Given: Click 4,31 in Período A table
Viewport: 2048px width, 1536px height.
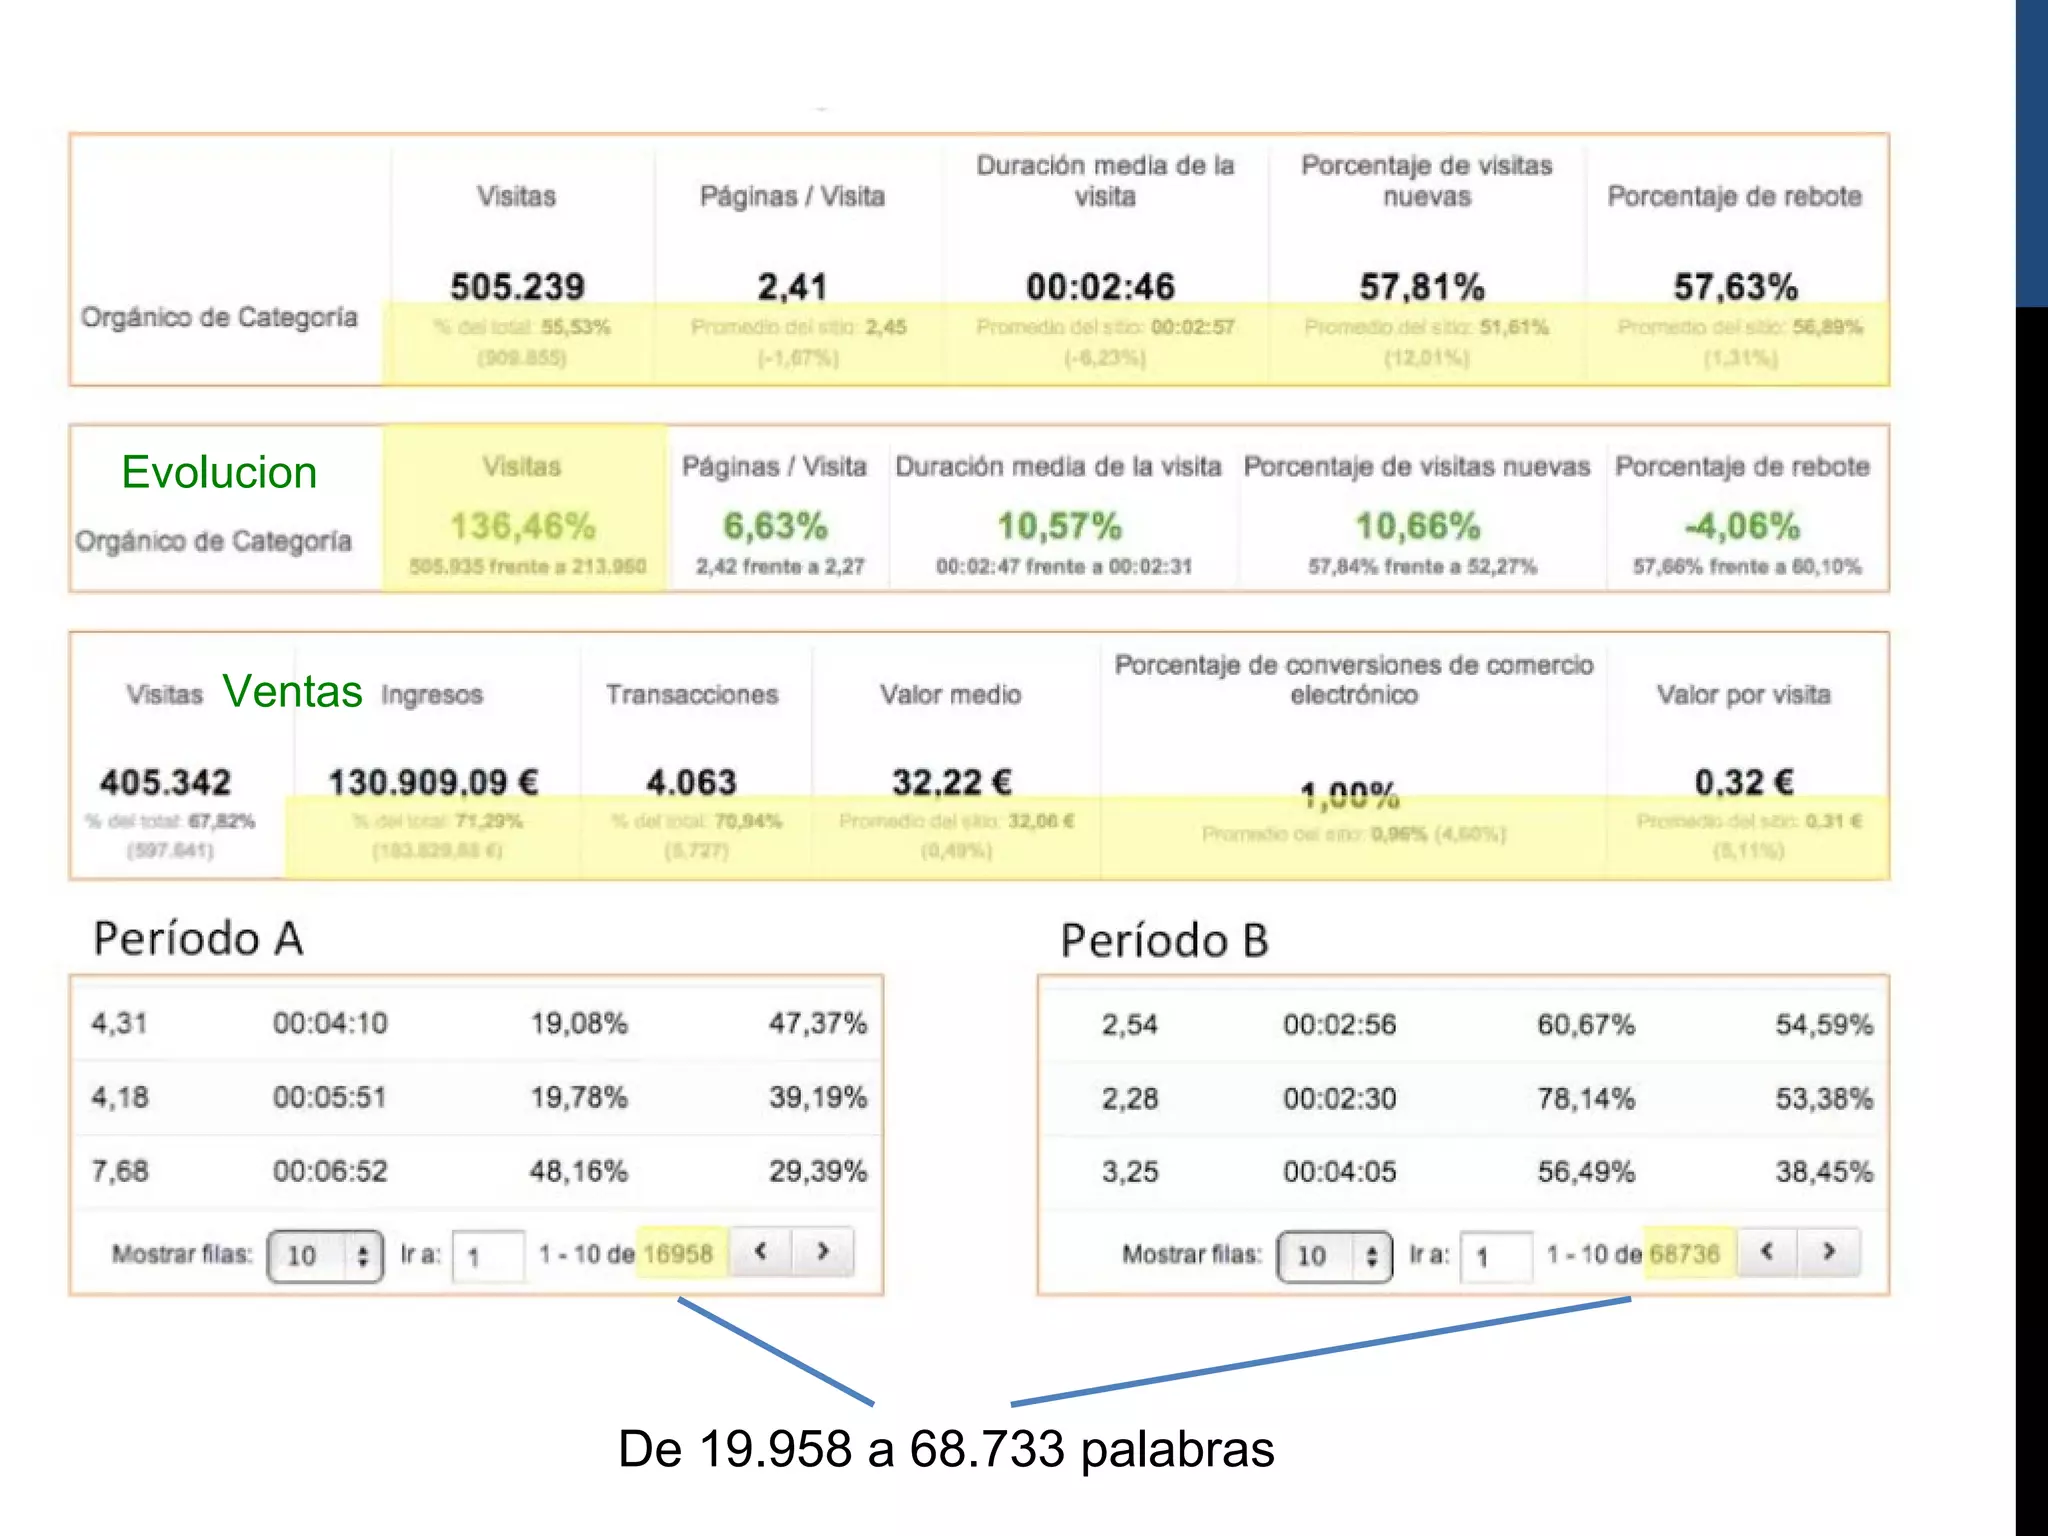Looking at the screenshot, I should coord(119,1023).
